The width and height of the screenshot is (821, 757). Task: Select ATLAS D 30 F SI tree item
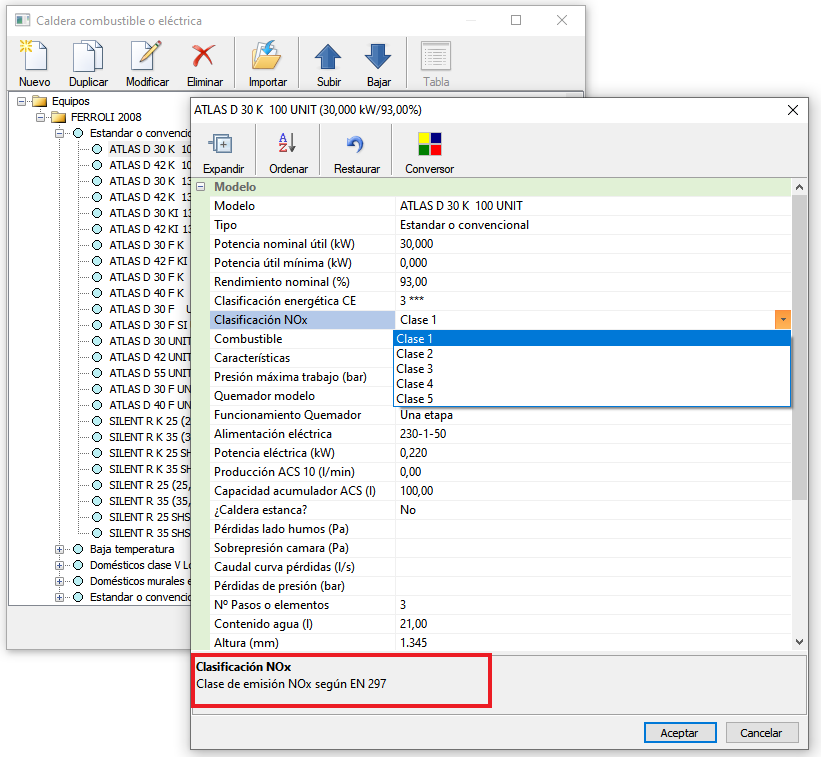[148, 325]
